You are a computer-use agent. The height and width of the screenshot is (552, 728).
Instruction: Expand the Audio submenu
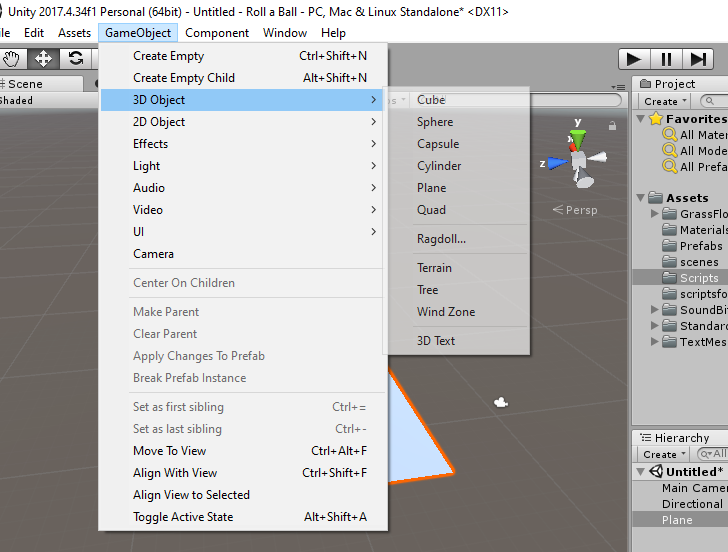[x=241, y=188]
